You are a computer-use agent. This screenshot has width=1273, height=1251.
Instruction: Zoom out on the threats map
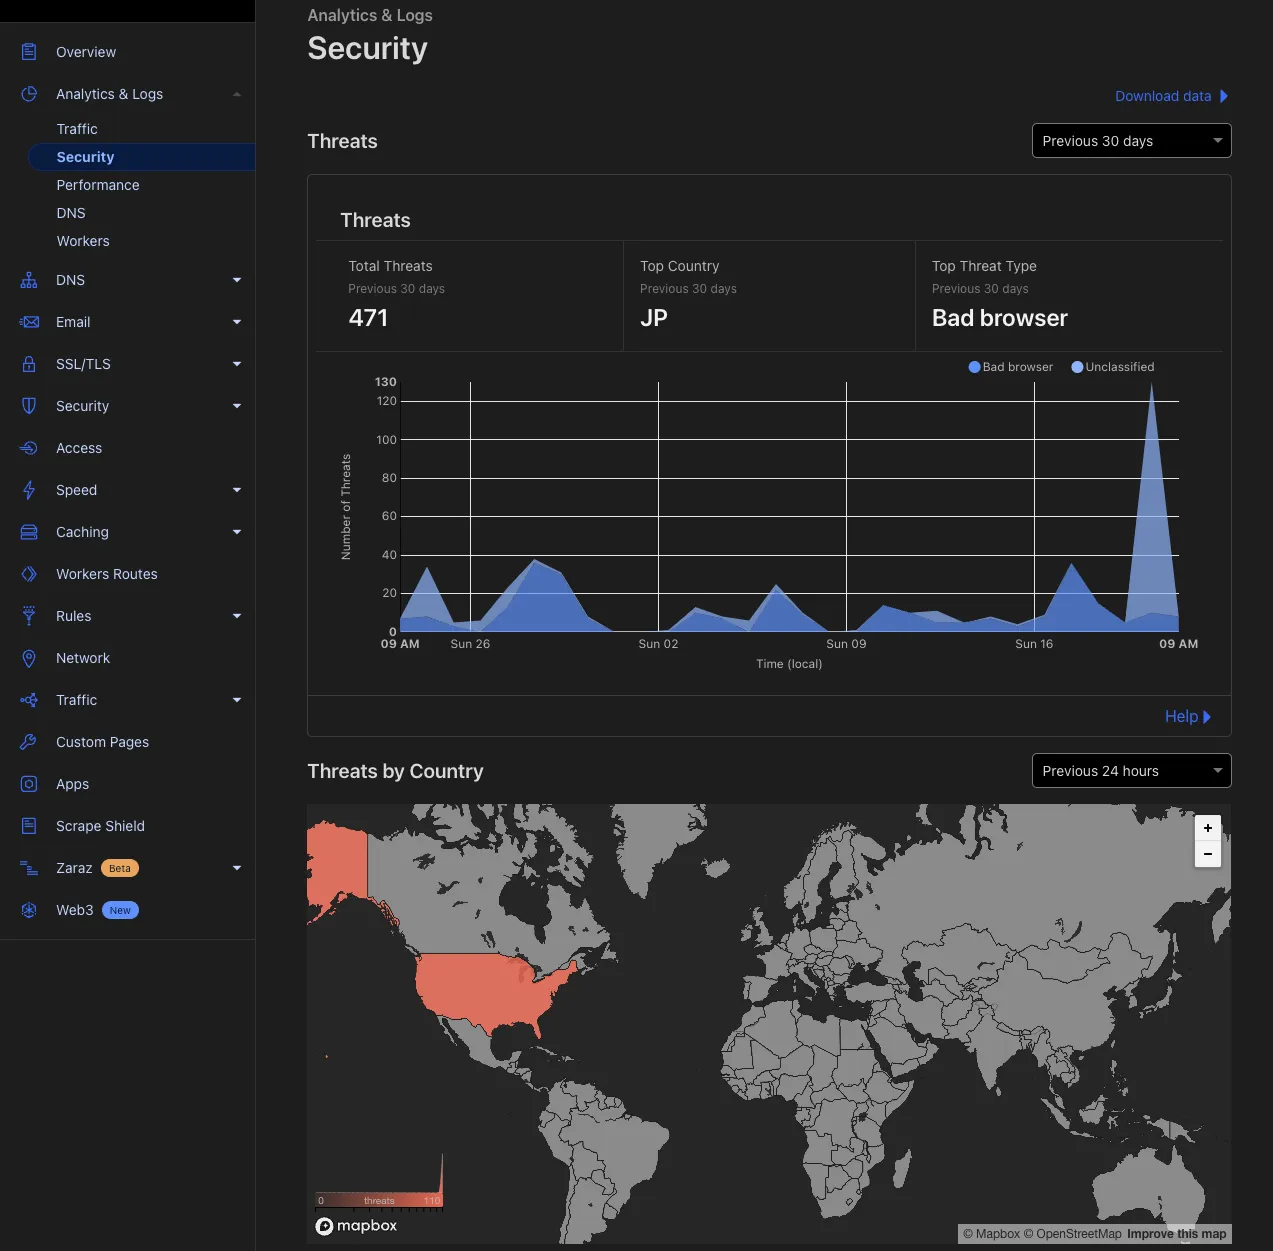1208,854
